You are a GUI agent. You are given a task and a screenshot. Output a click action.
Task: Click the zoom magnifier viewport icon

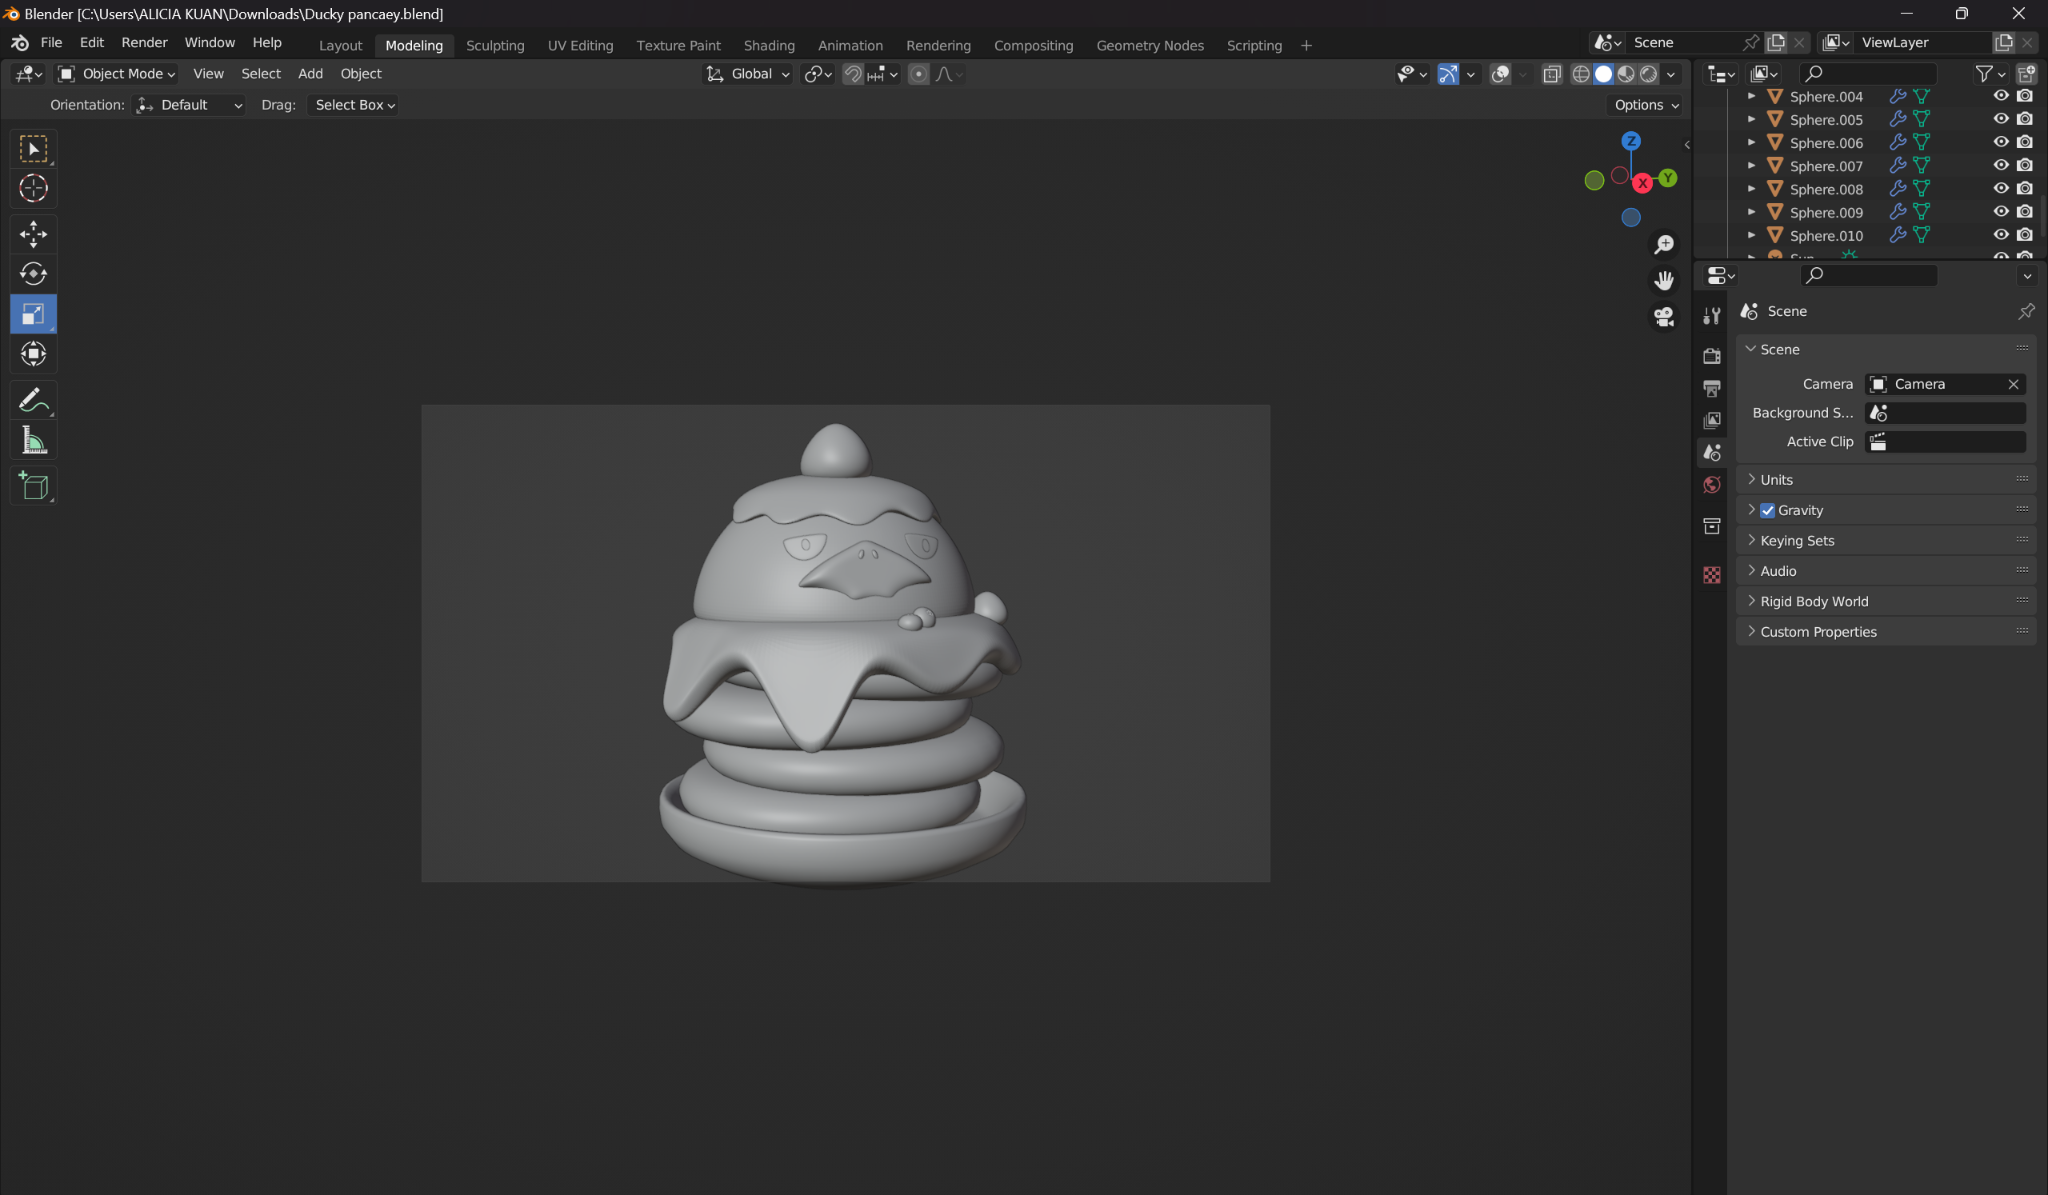tap(1664, 245)
